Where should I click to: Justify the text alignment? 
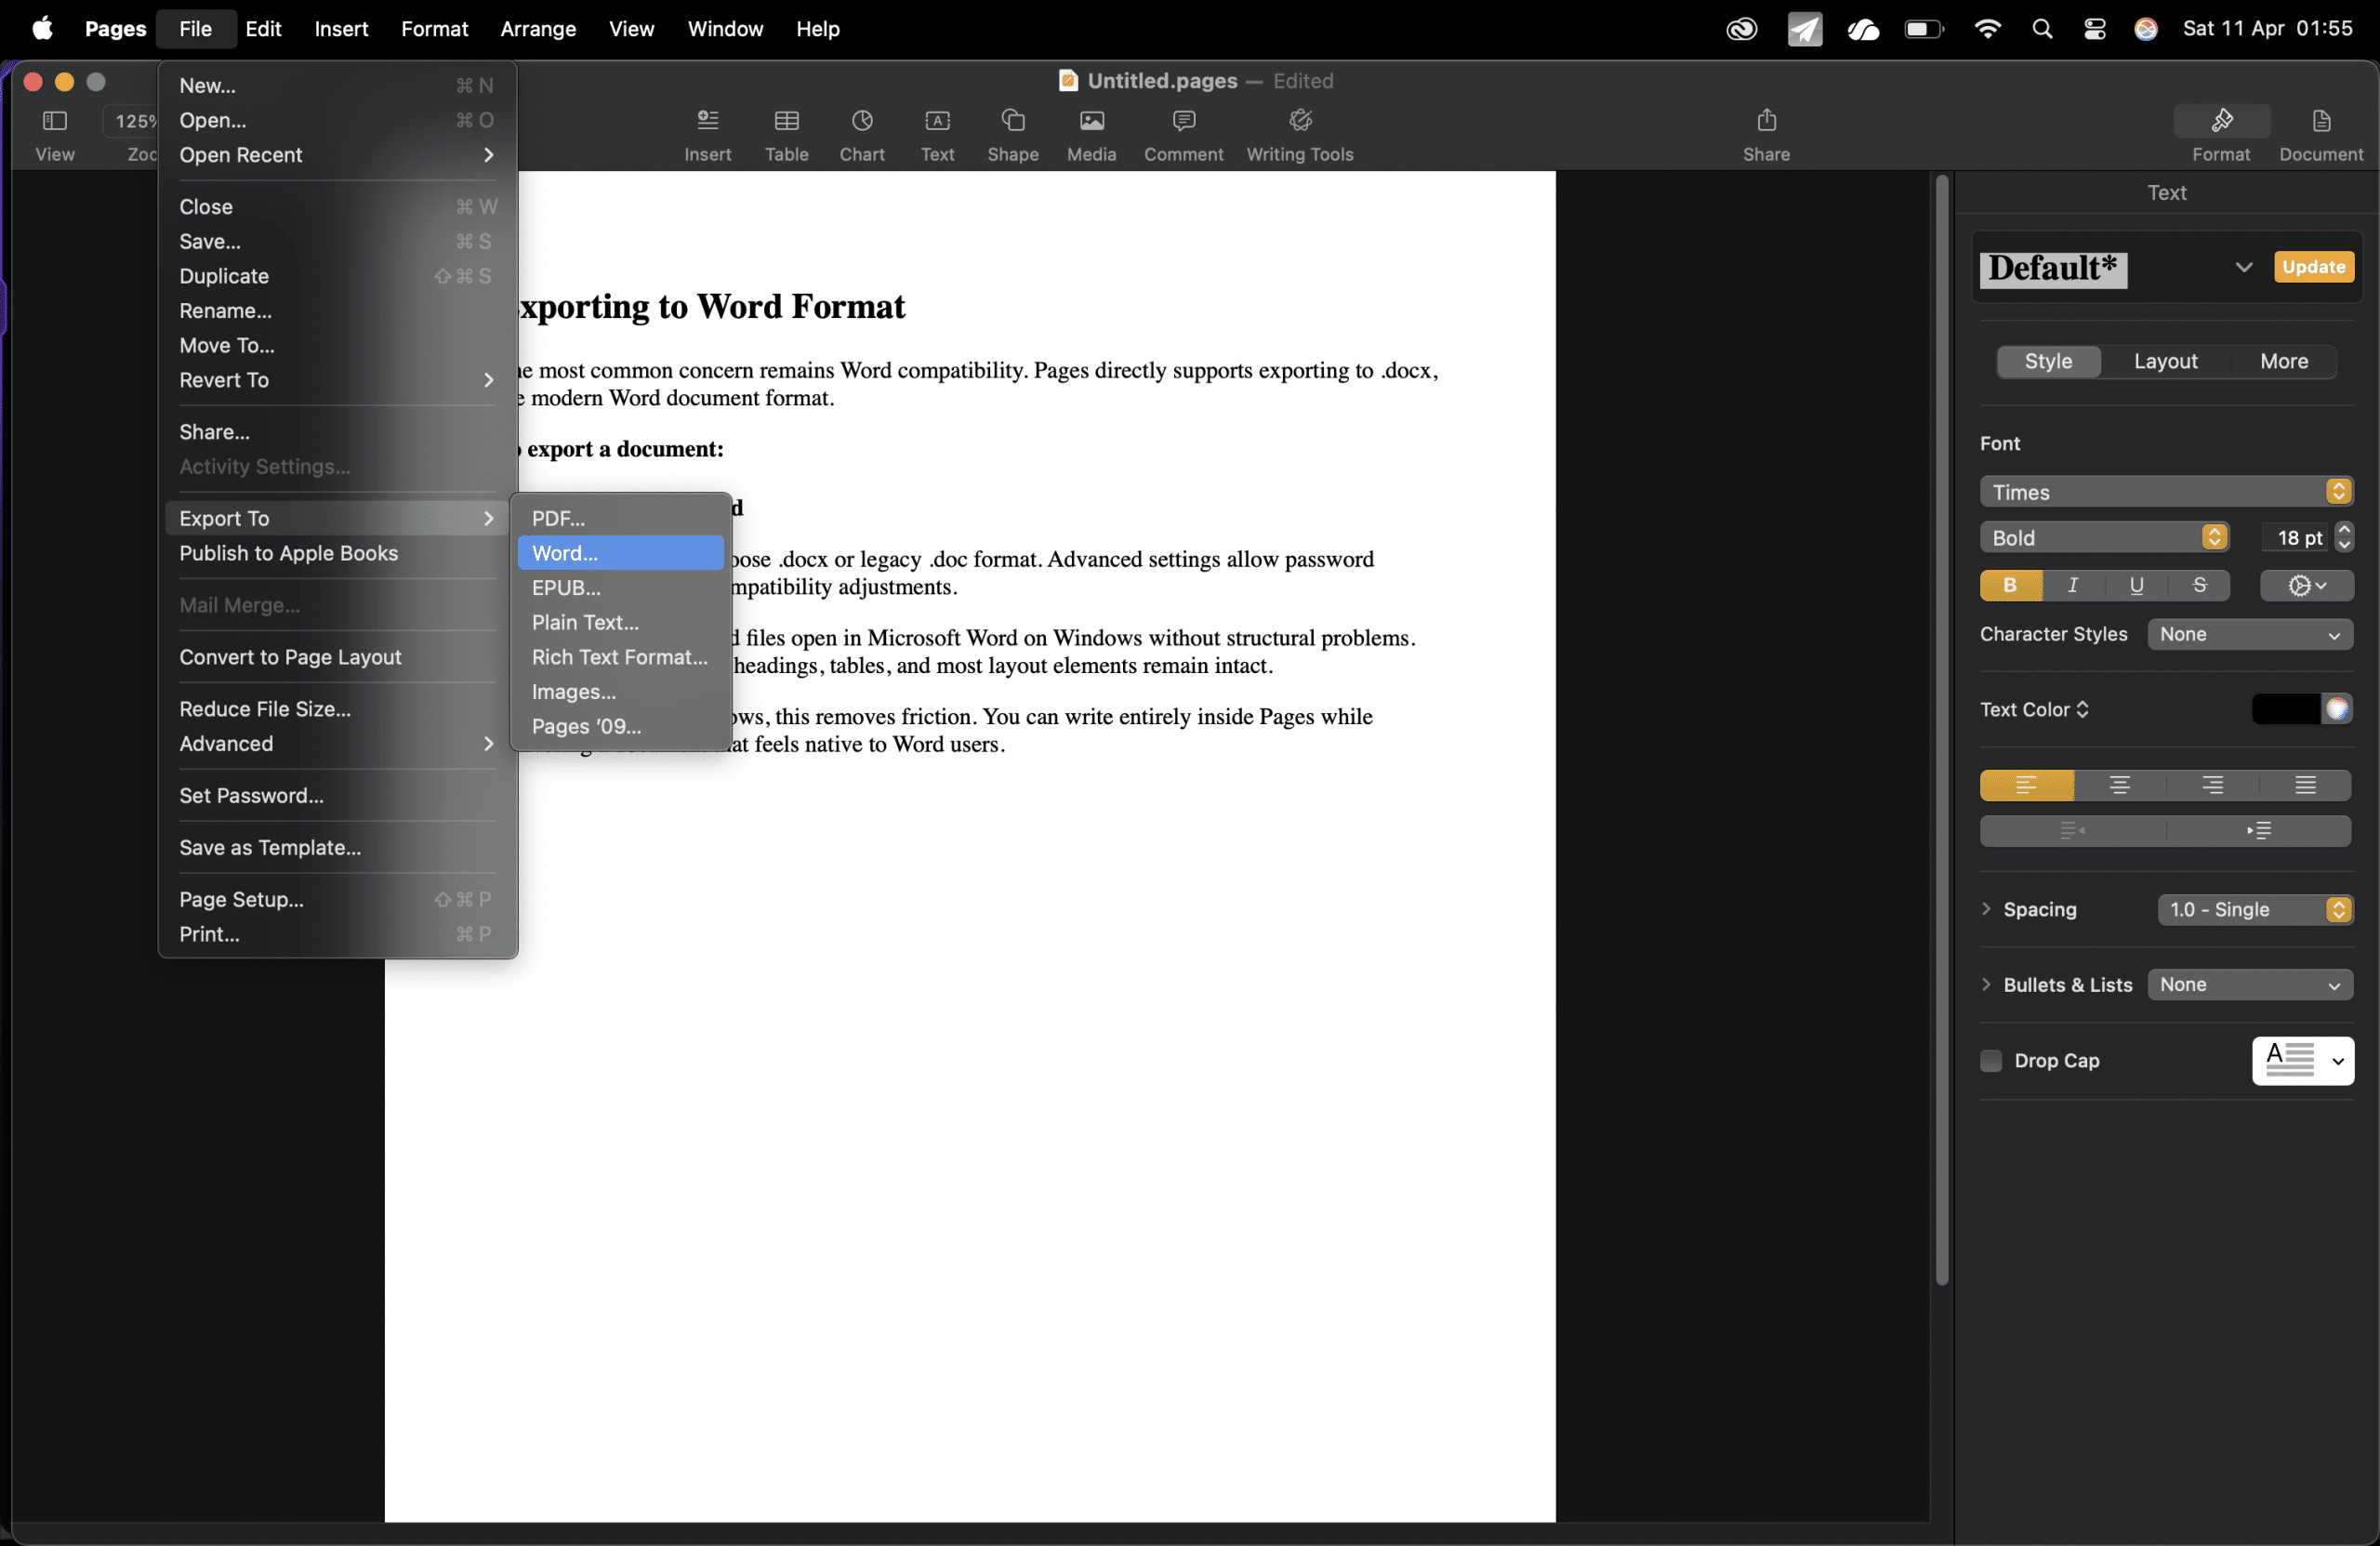(x=2305, y=786)
